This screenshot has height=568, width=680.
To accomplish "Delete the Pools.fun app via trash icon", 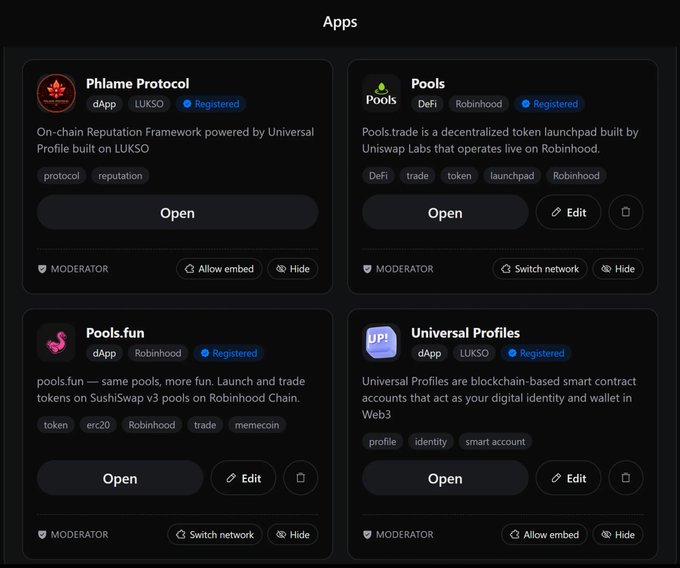I will [x=301, y=478].
